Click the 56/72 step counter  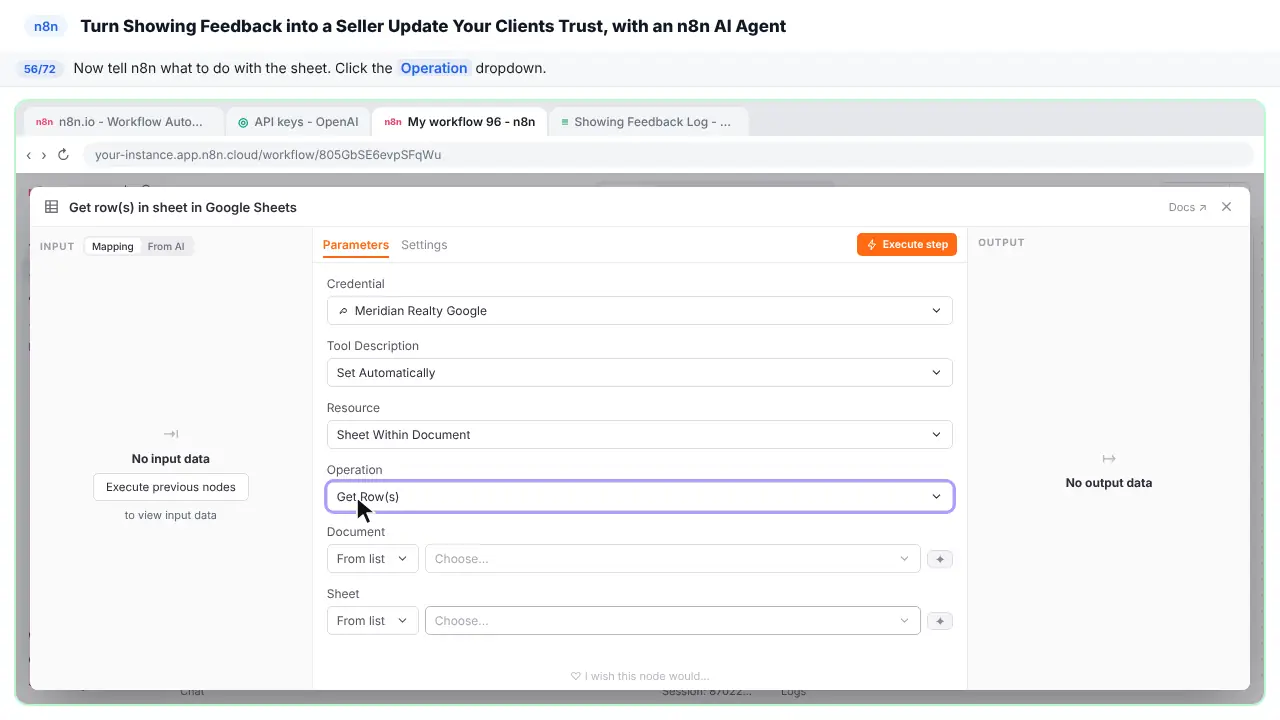coord(40,69)
